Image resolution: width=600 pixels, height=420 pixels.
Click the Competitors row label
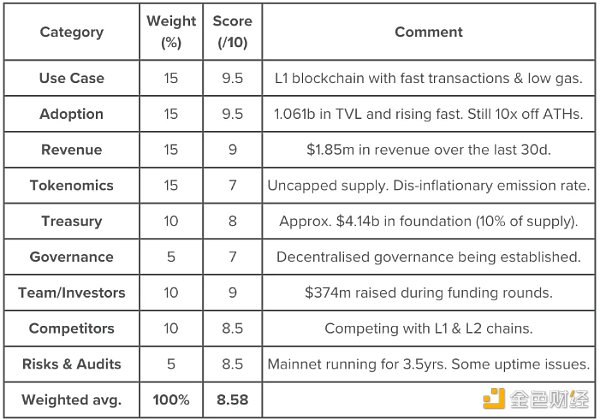coord(72,328)
